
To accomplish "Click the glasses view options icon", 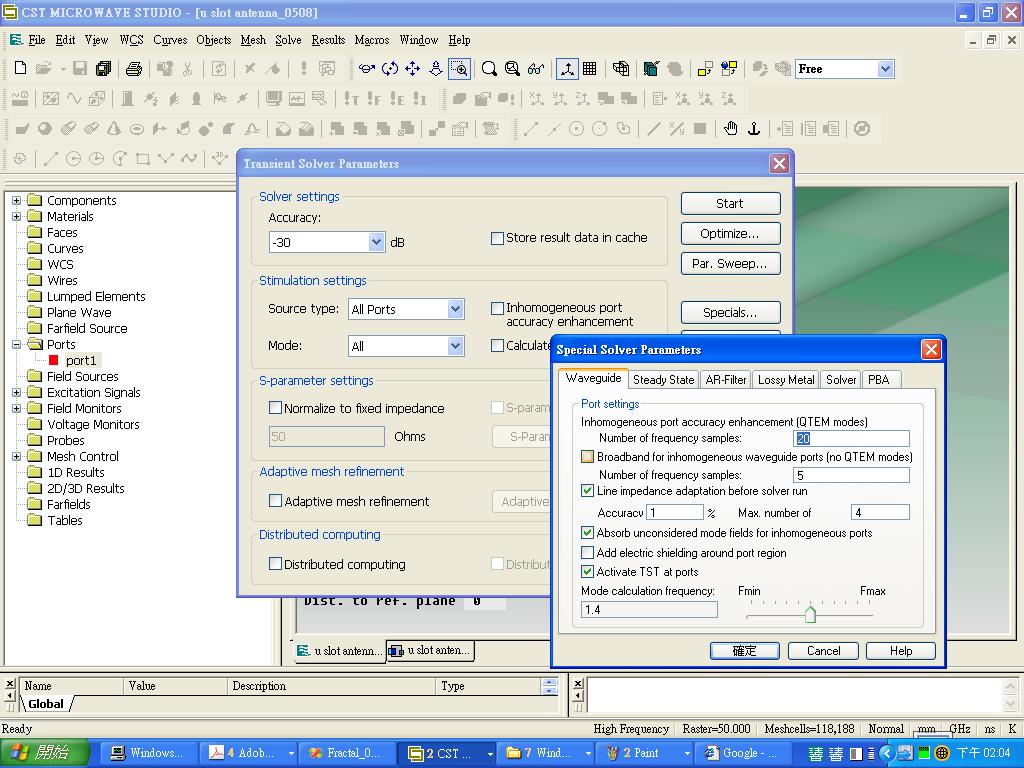I will point(536,69).
